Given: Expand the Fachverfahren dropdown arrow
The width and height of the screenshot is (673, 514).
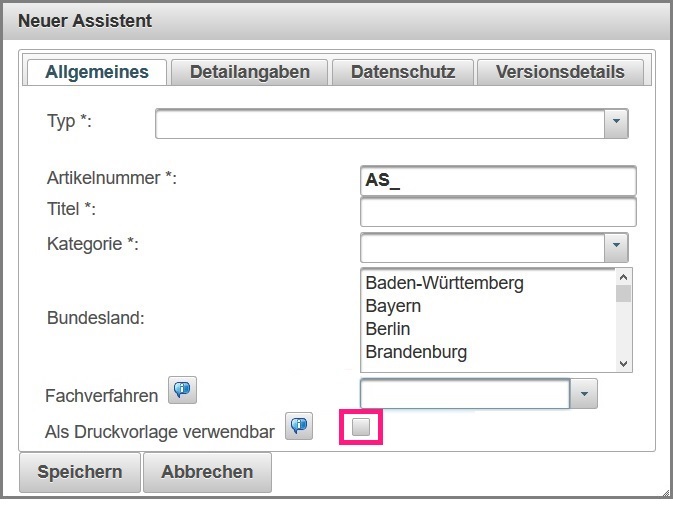Looking at the screenshot, I should tap(584, 393).
